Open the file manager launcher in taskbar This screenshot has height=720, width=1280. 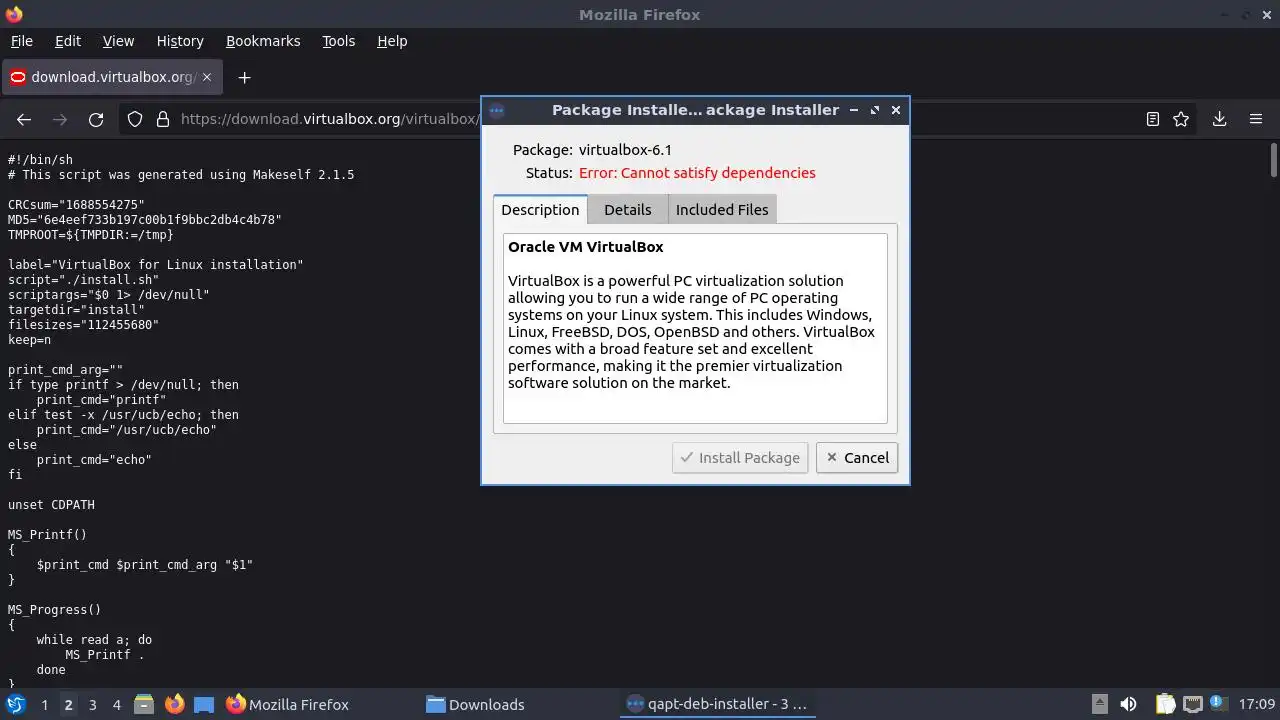click(x=144, y=704)
